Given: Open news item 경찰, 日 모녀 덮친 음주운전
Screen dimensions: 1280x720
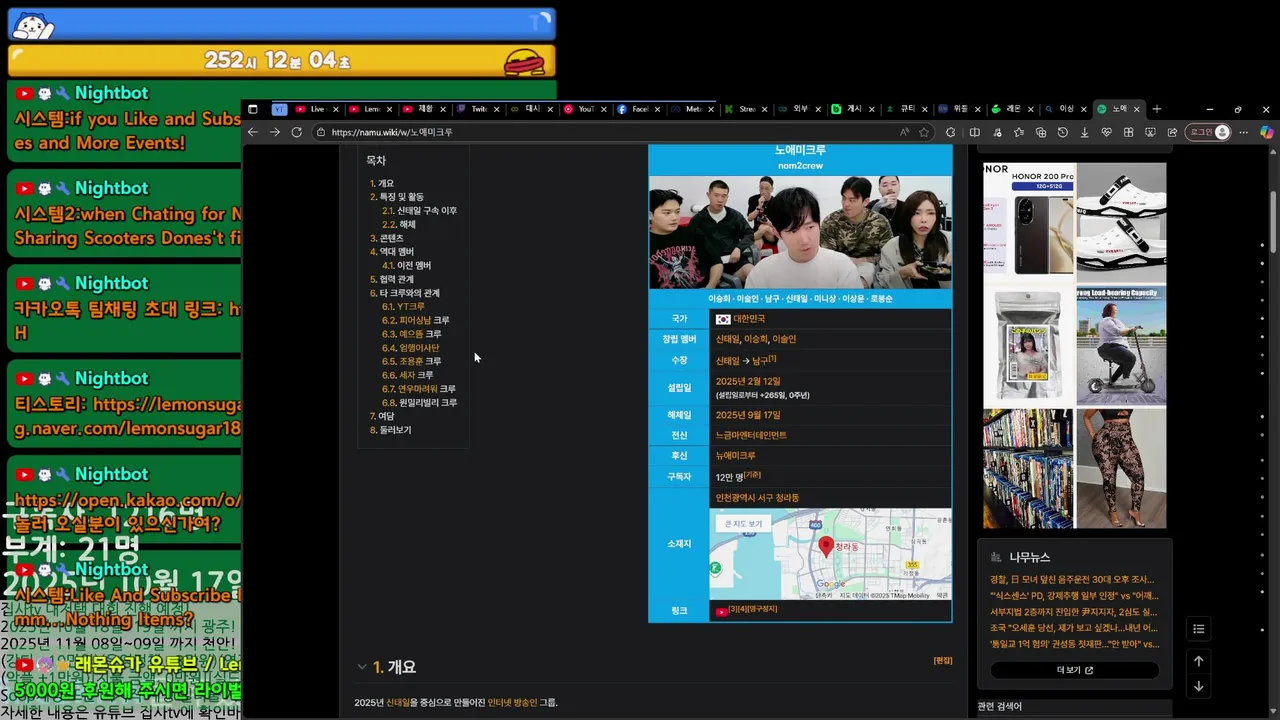Looking at the screenshot, I should point(1072,579).
